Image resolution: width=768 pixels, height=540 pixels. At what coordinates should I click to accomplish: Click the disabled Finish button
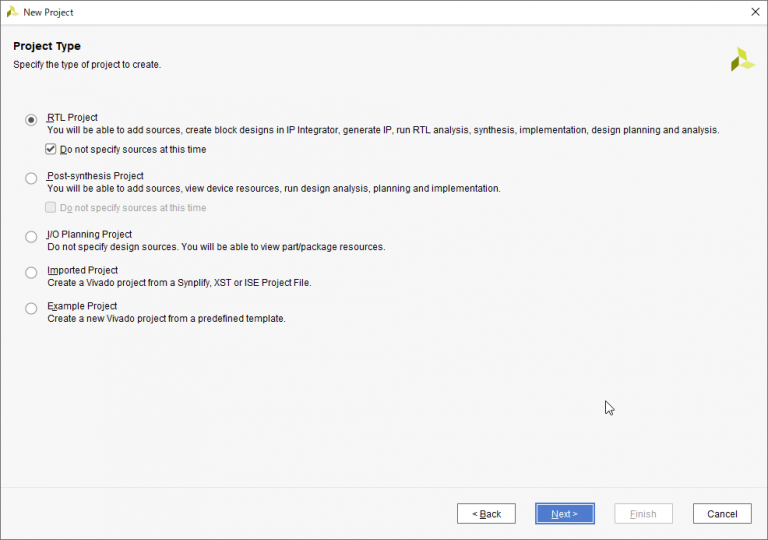(643, 514)
